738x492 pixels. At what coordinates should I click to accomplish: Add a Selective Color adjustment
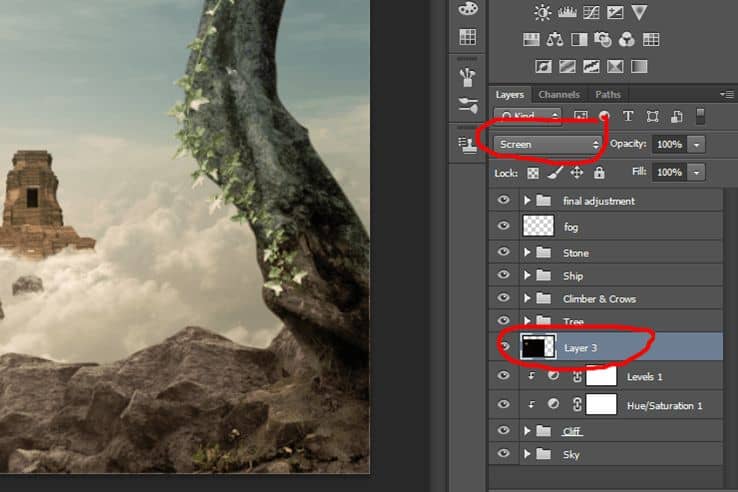coord(615,66)
